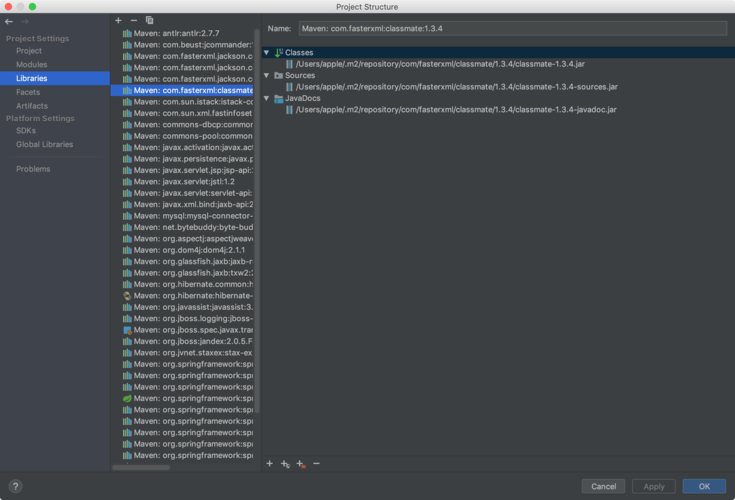This screenshot has height=500, width=735.
Task: Click the Classes node icon
Action: [x=278, y=52]
